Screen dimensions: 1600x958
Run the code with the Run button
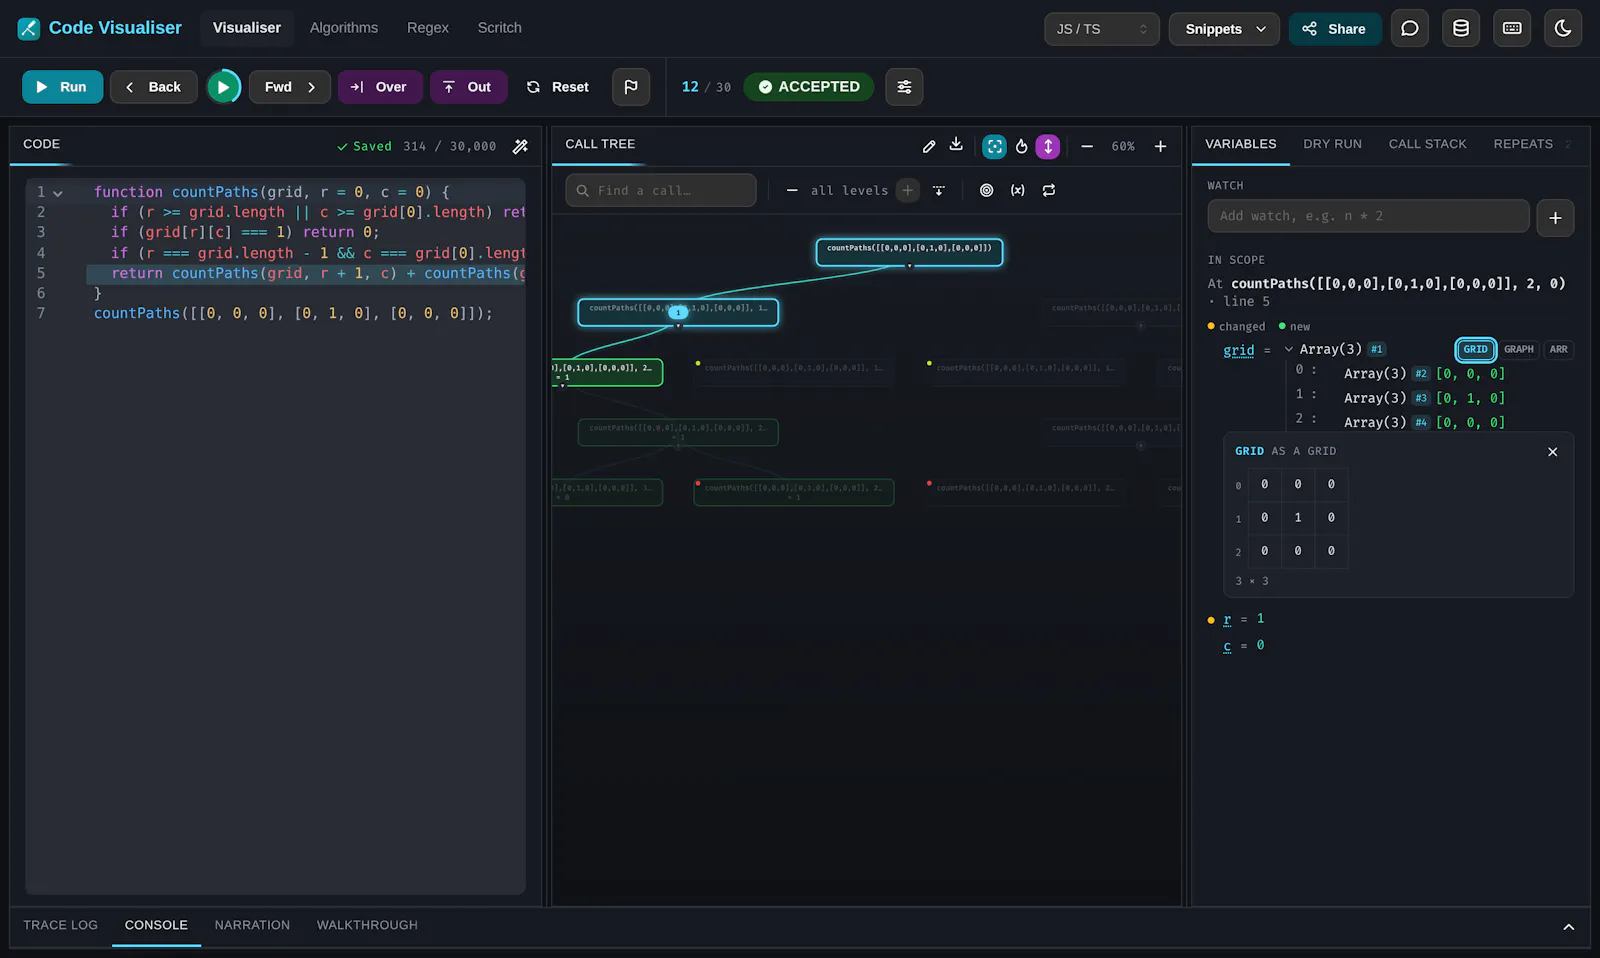[x=63, y=87]
